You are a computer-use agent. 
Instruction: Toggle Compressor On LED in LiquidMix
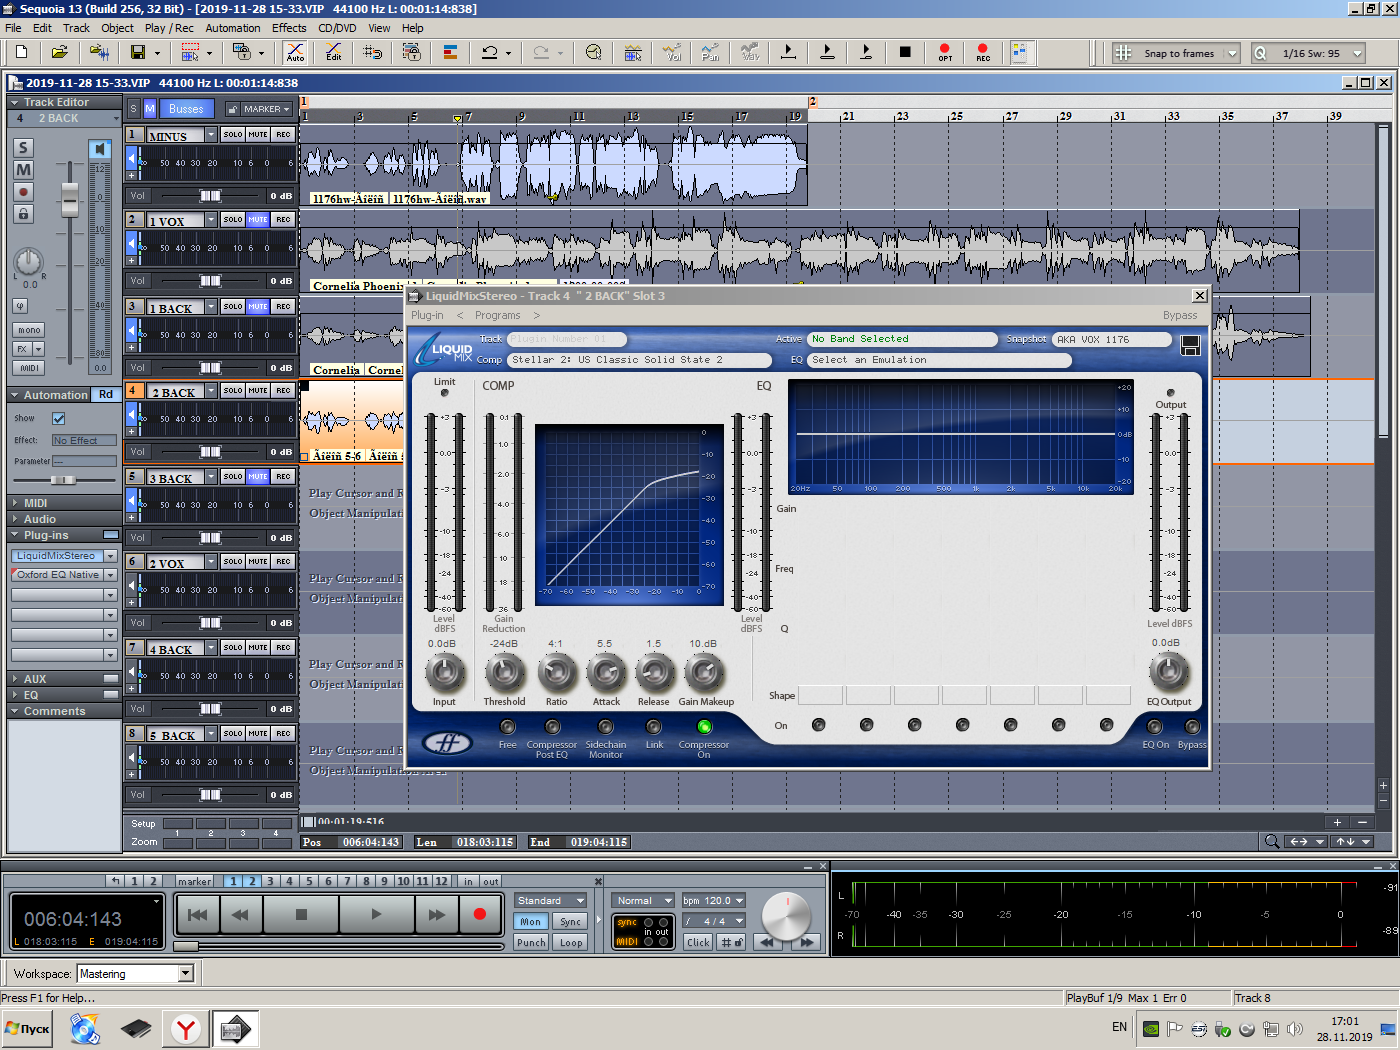click(704, 727)
